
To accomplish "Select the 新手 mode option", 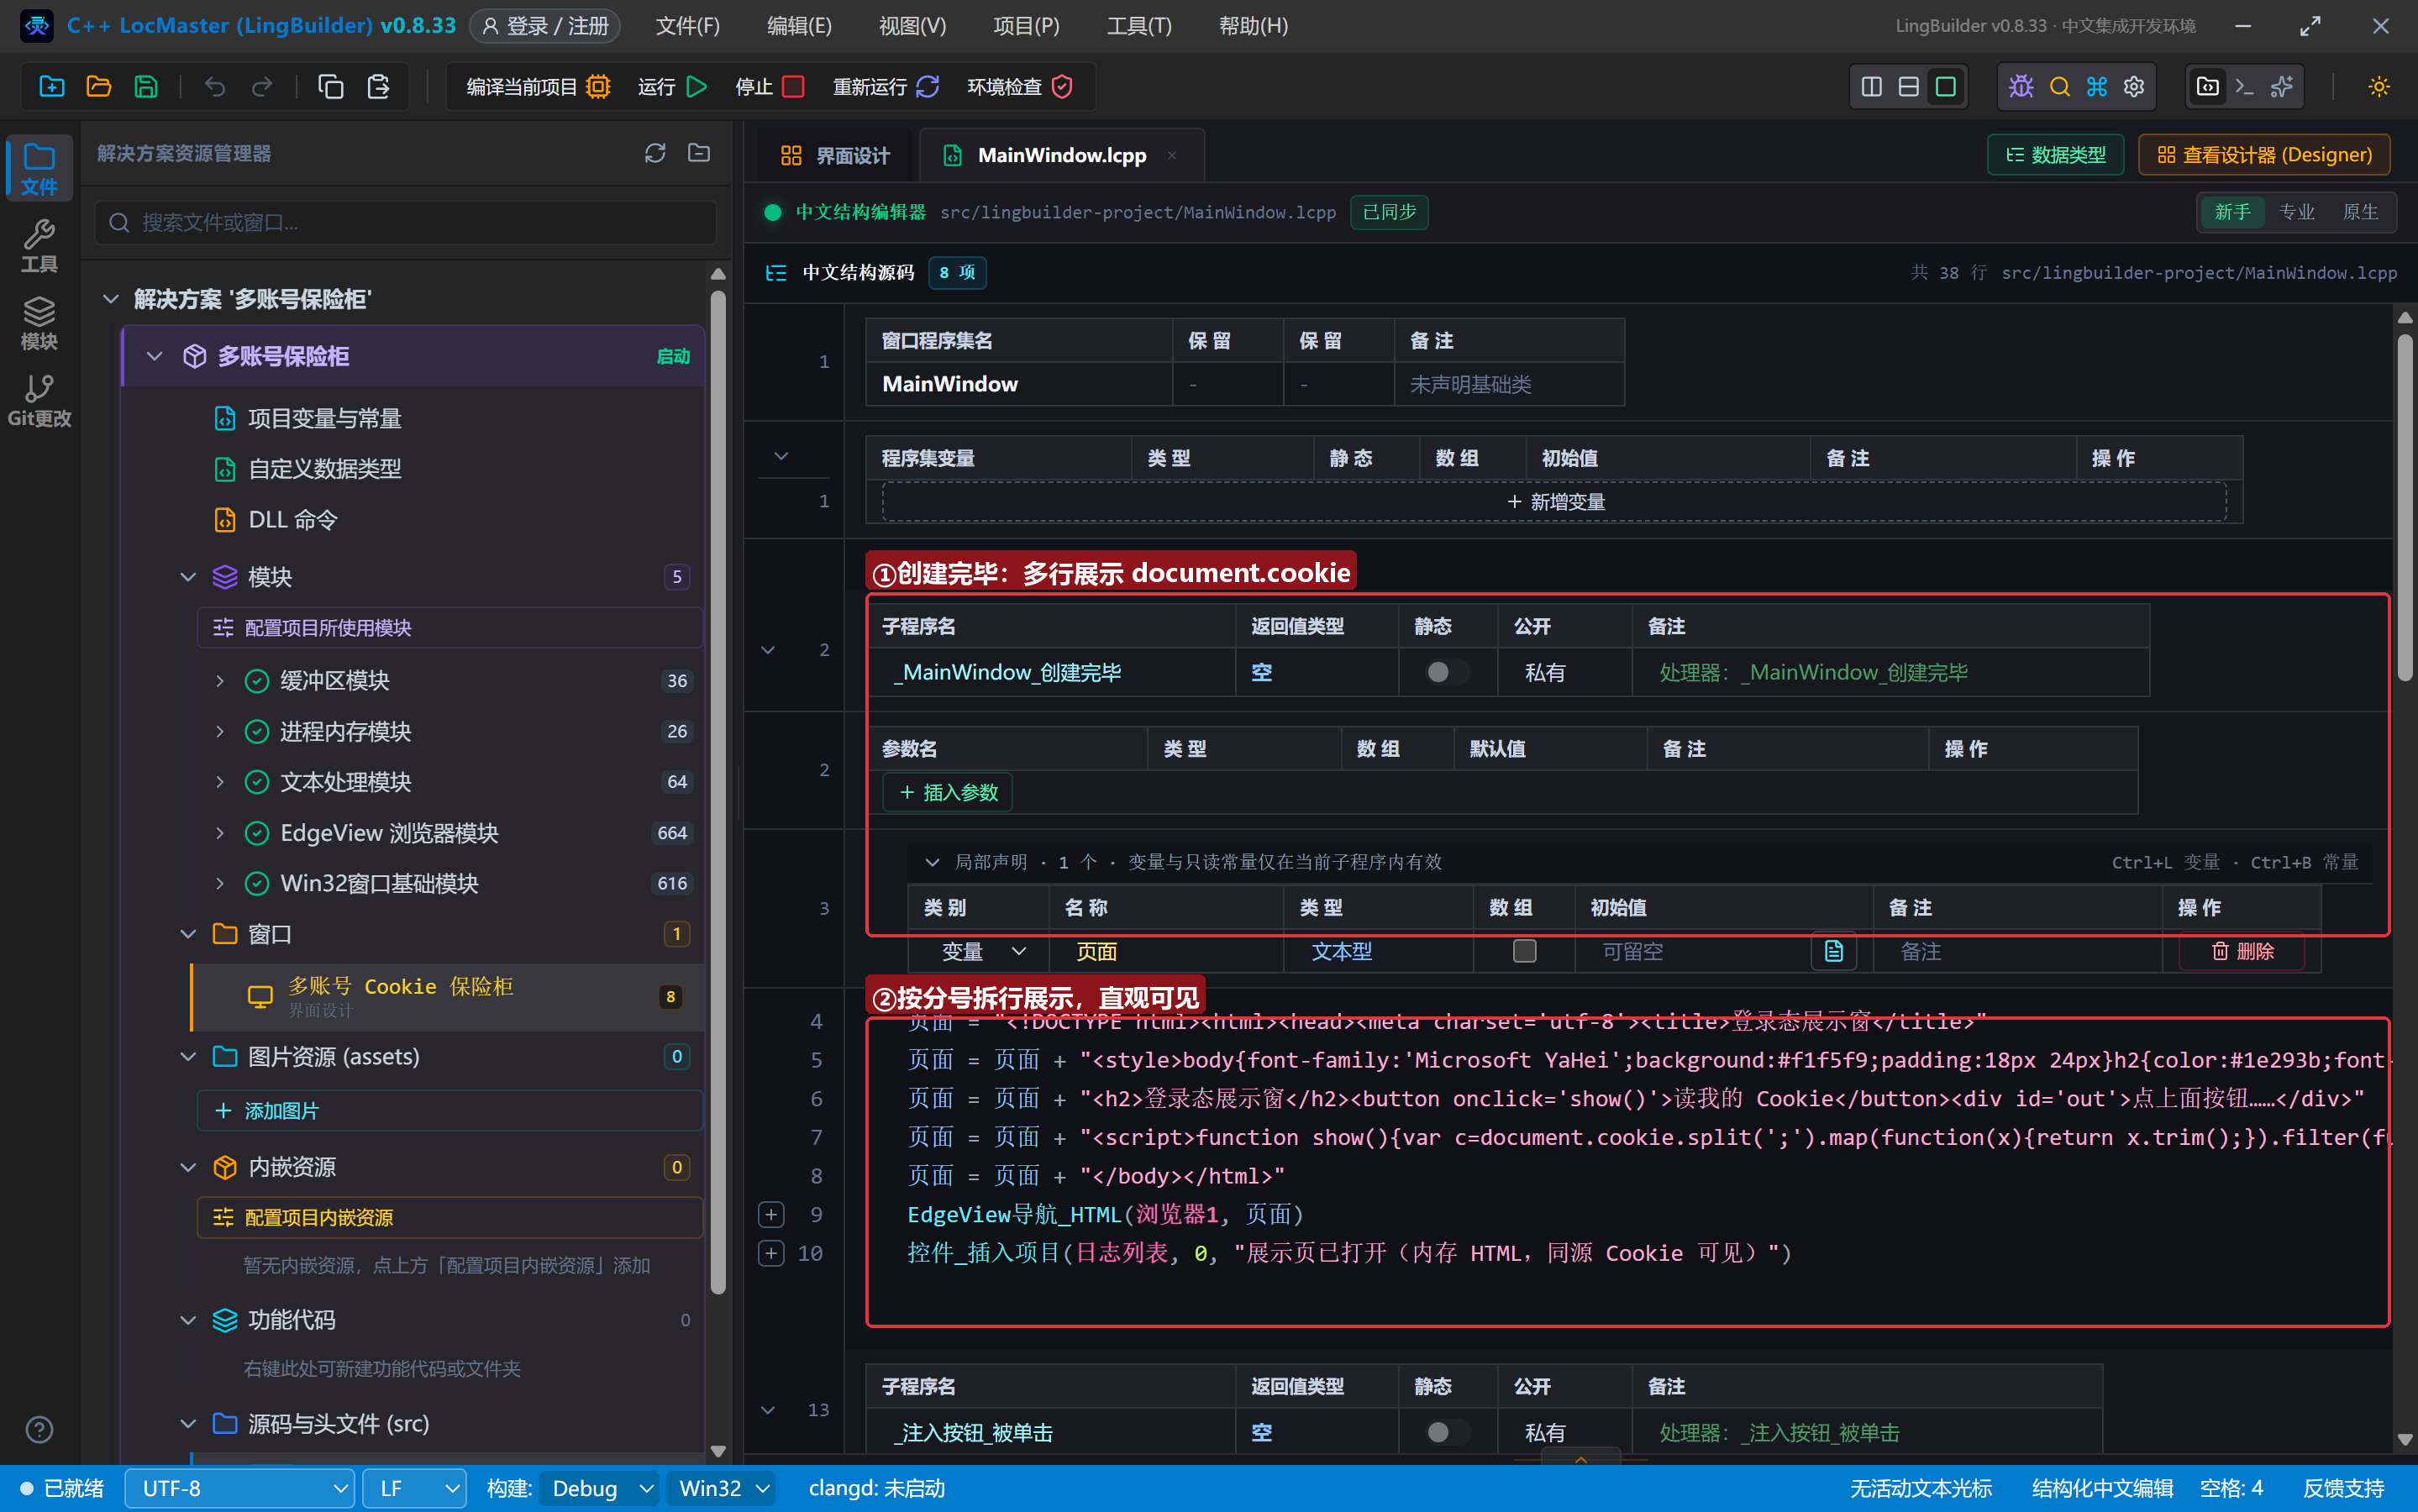I will tap(2232, 212).
